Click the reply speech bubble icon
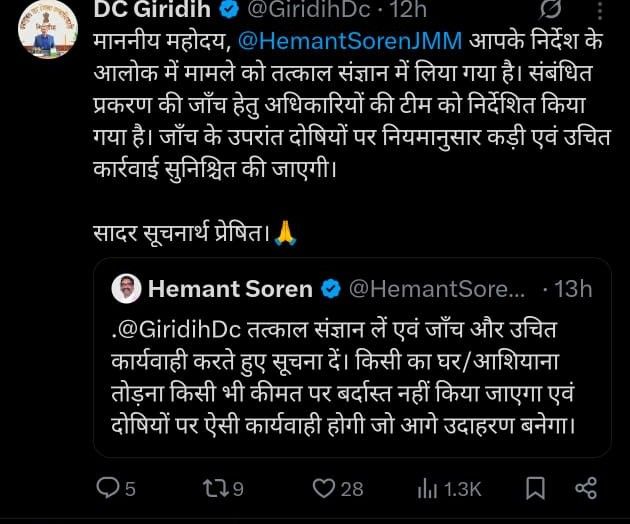This screenshot has height=524, width=630. click(108, 487)
